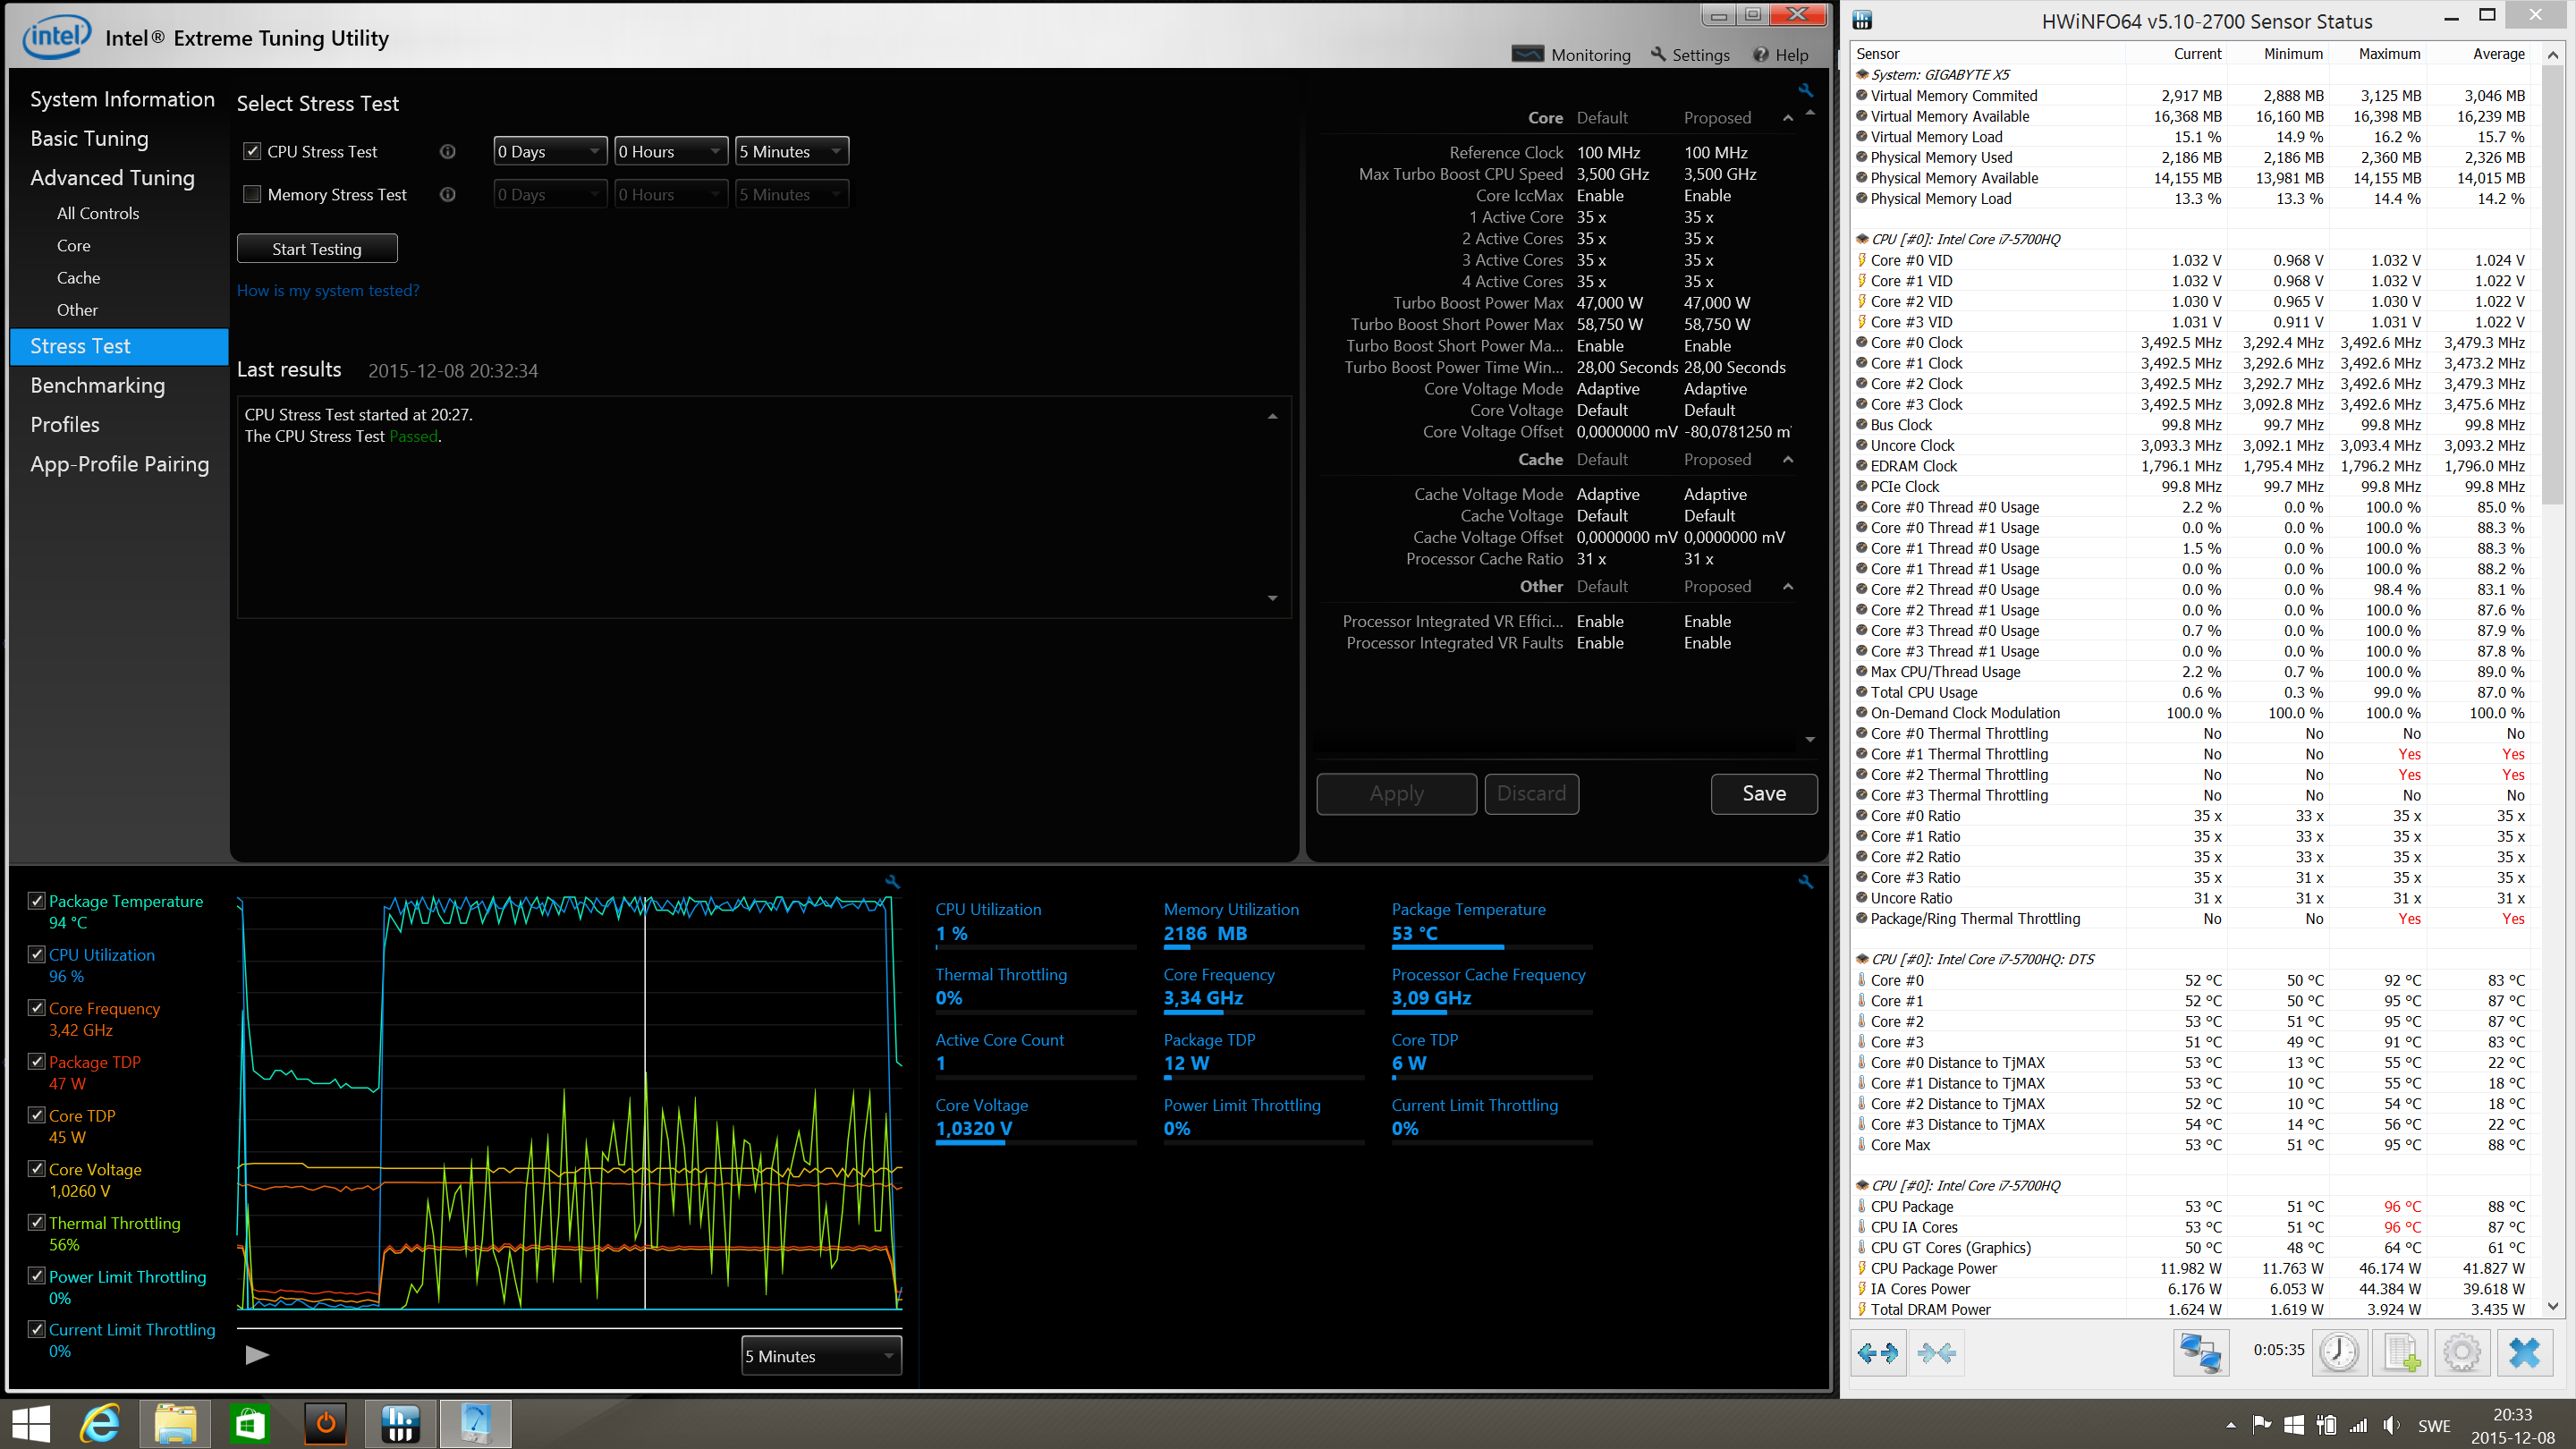The height and width of the screenshot is (1449, 2576).
Task: Click graph timeline slider bar
Action: [570, 1327]
